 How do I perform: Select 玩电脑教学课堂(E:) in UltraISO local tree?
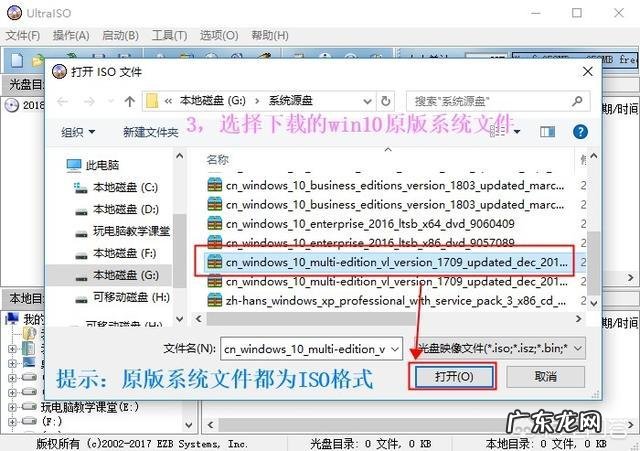pos(90,407)
